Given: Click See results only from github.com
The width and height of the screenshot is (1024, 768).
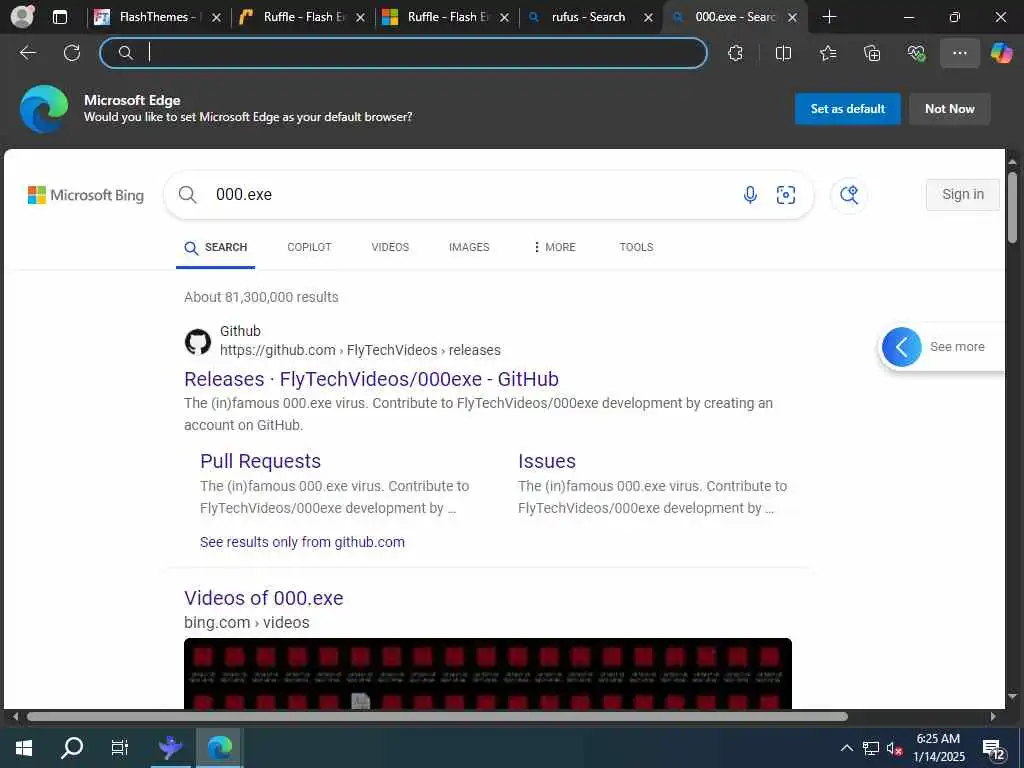Looking at the screenshot, I should tap(302, 542).
